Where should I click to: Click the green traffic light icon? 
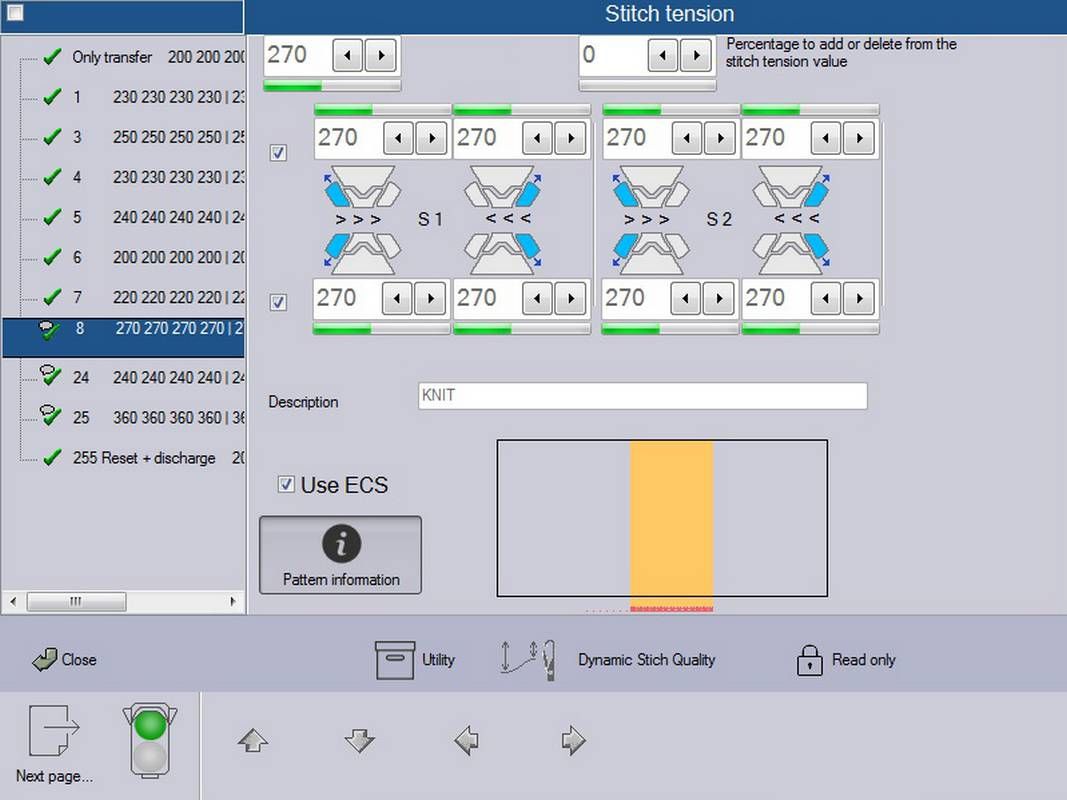(150, 741)
